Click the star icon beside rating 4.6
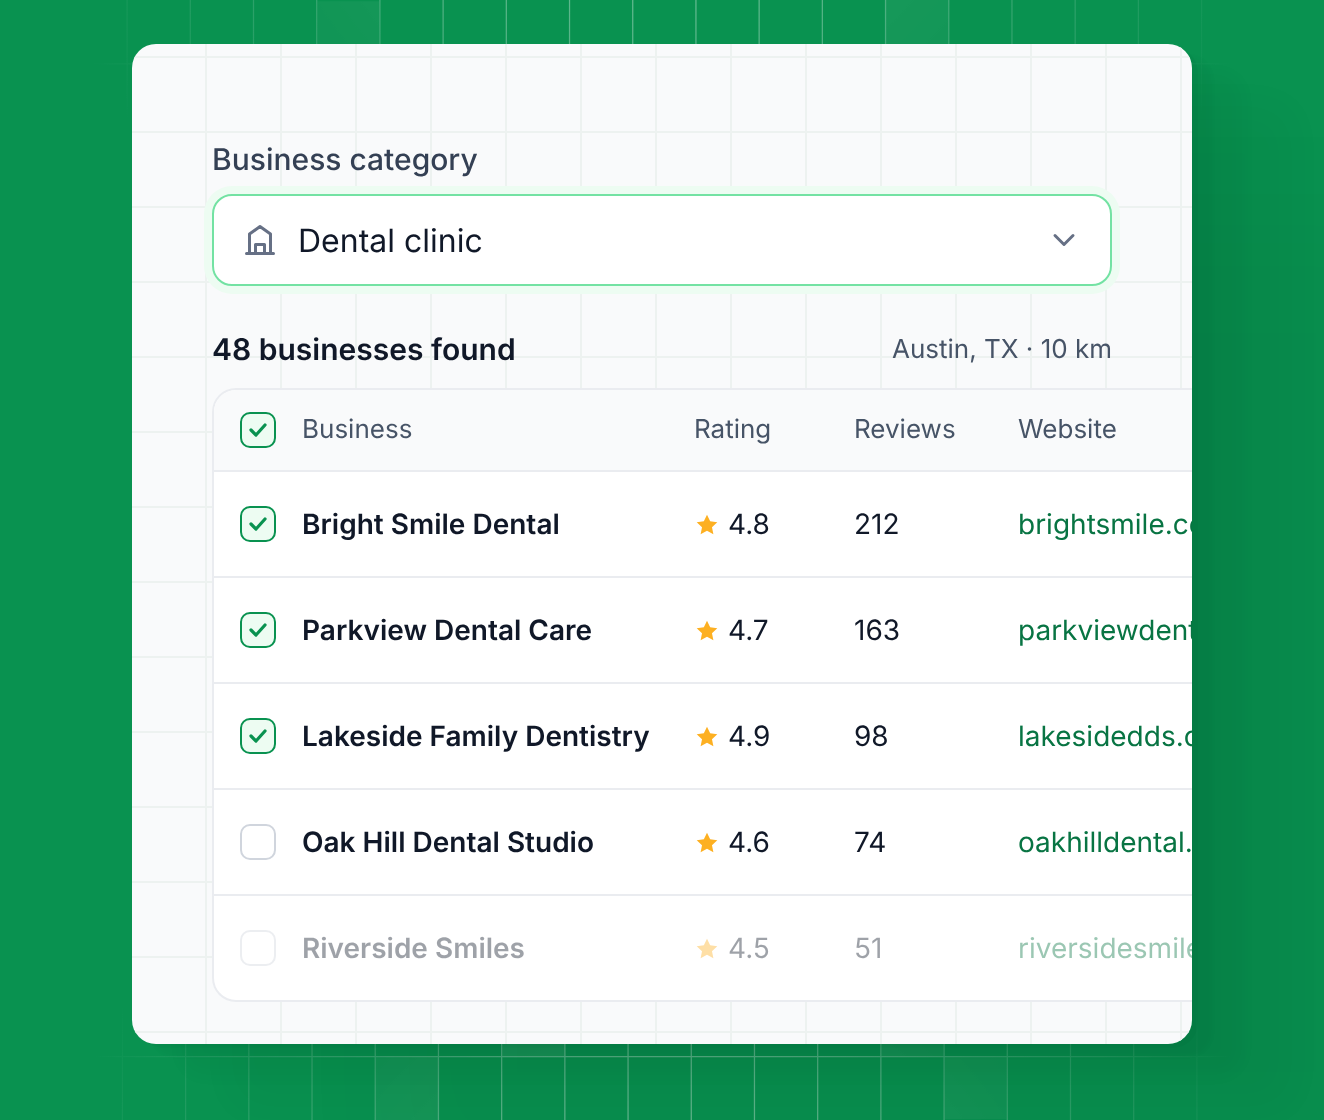Screen dimensions: 1324x1120 point(707,842)
